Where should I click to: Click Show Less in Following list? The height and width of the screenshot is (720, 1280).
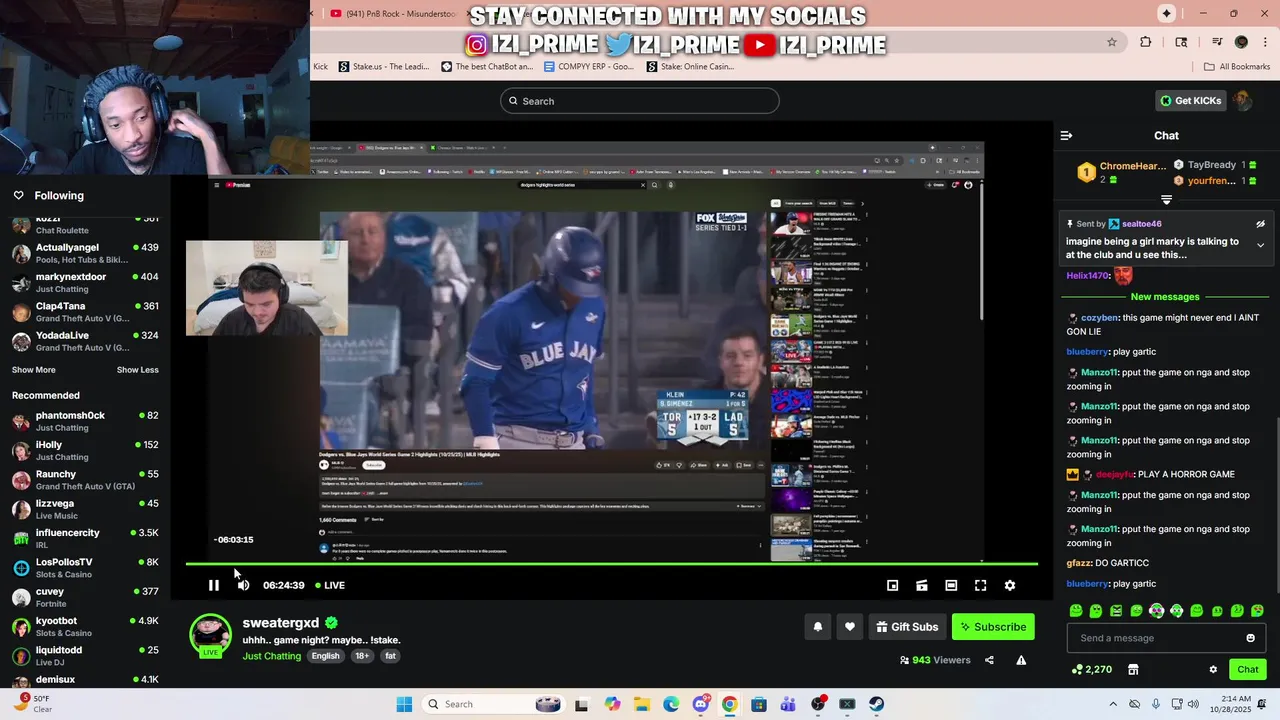tap(138, 370)
